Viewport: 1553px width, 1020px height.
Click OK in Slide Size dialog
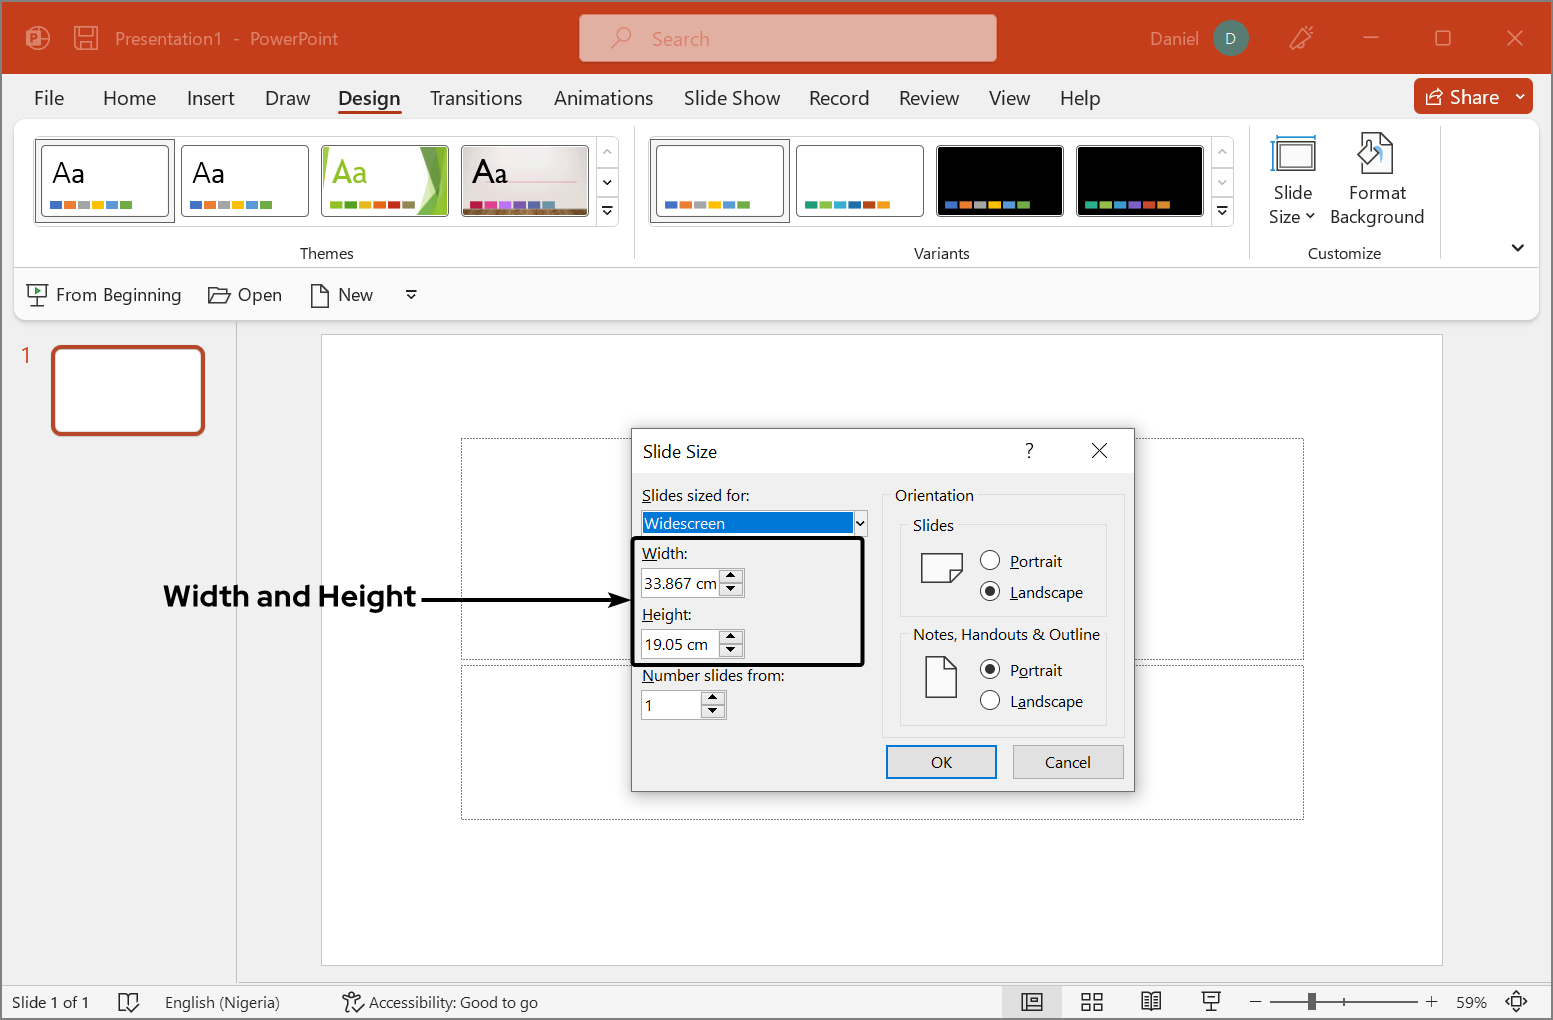click(941, 762)
